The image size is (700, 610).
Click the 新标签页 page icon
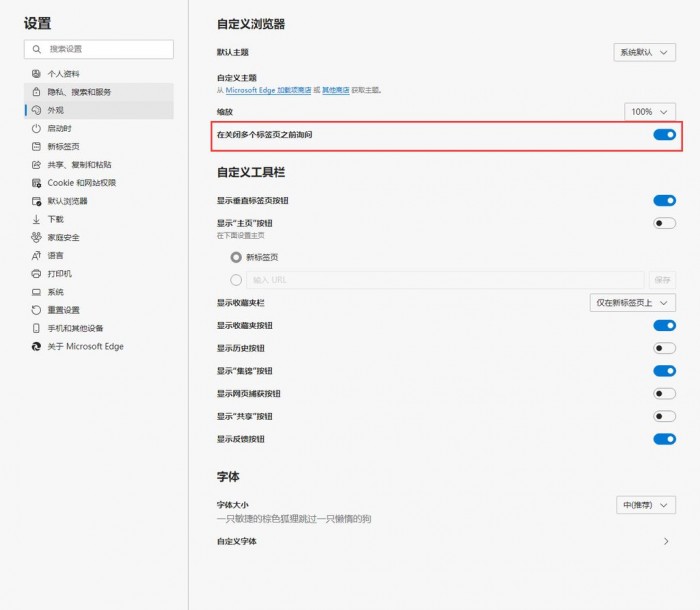[36, 146]
